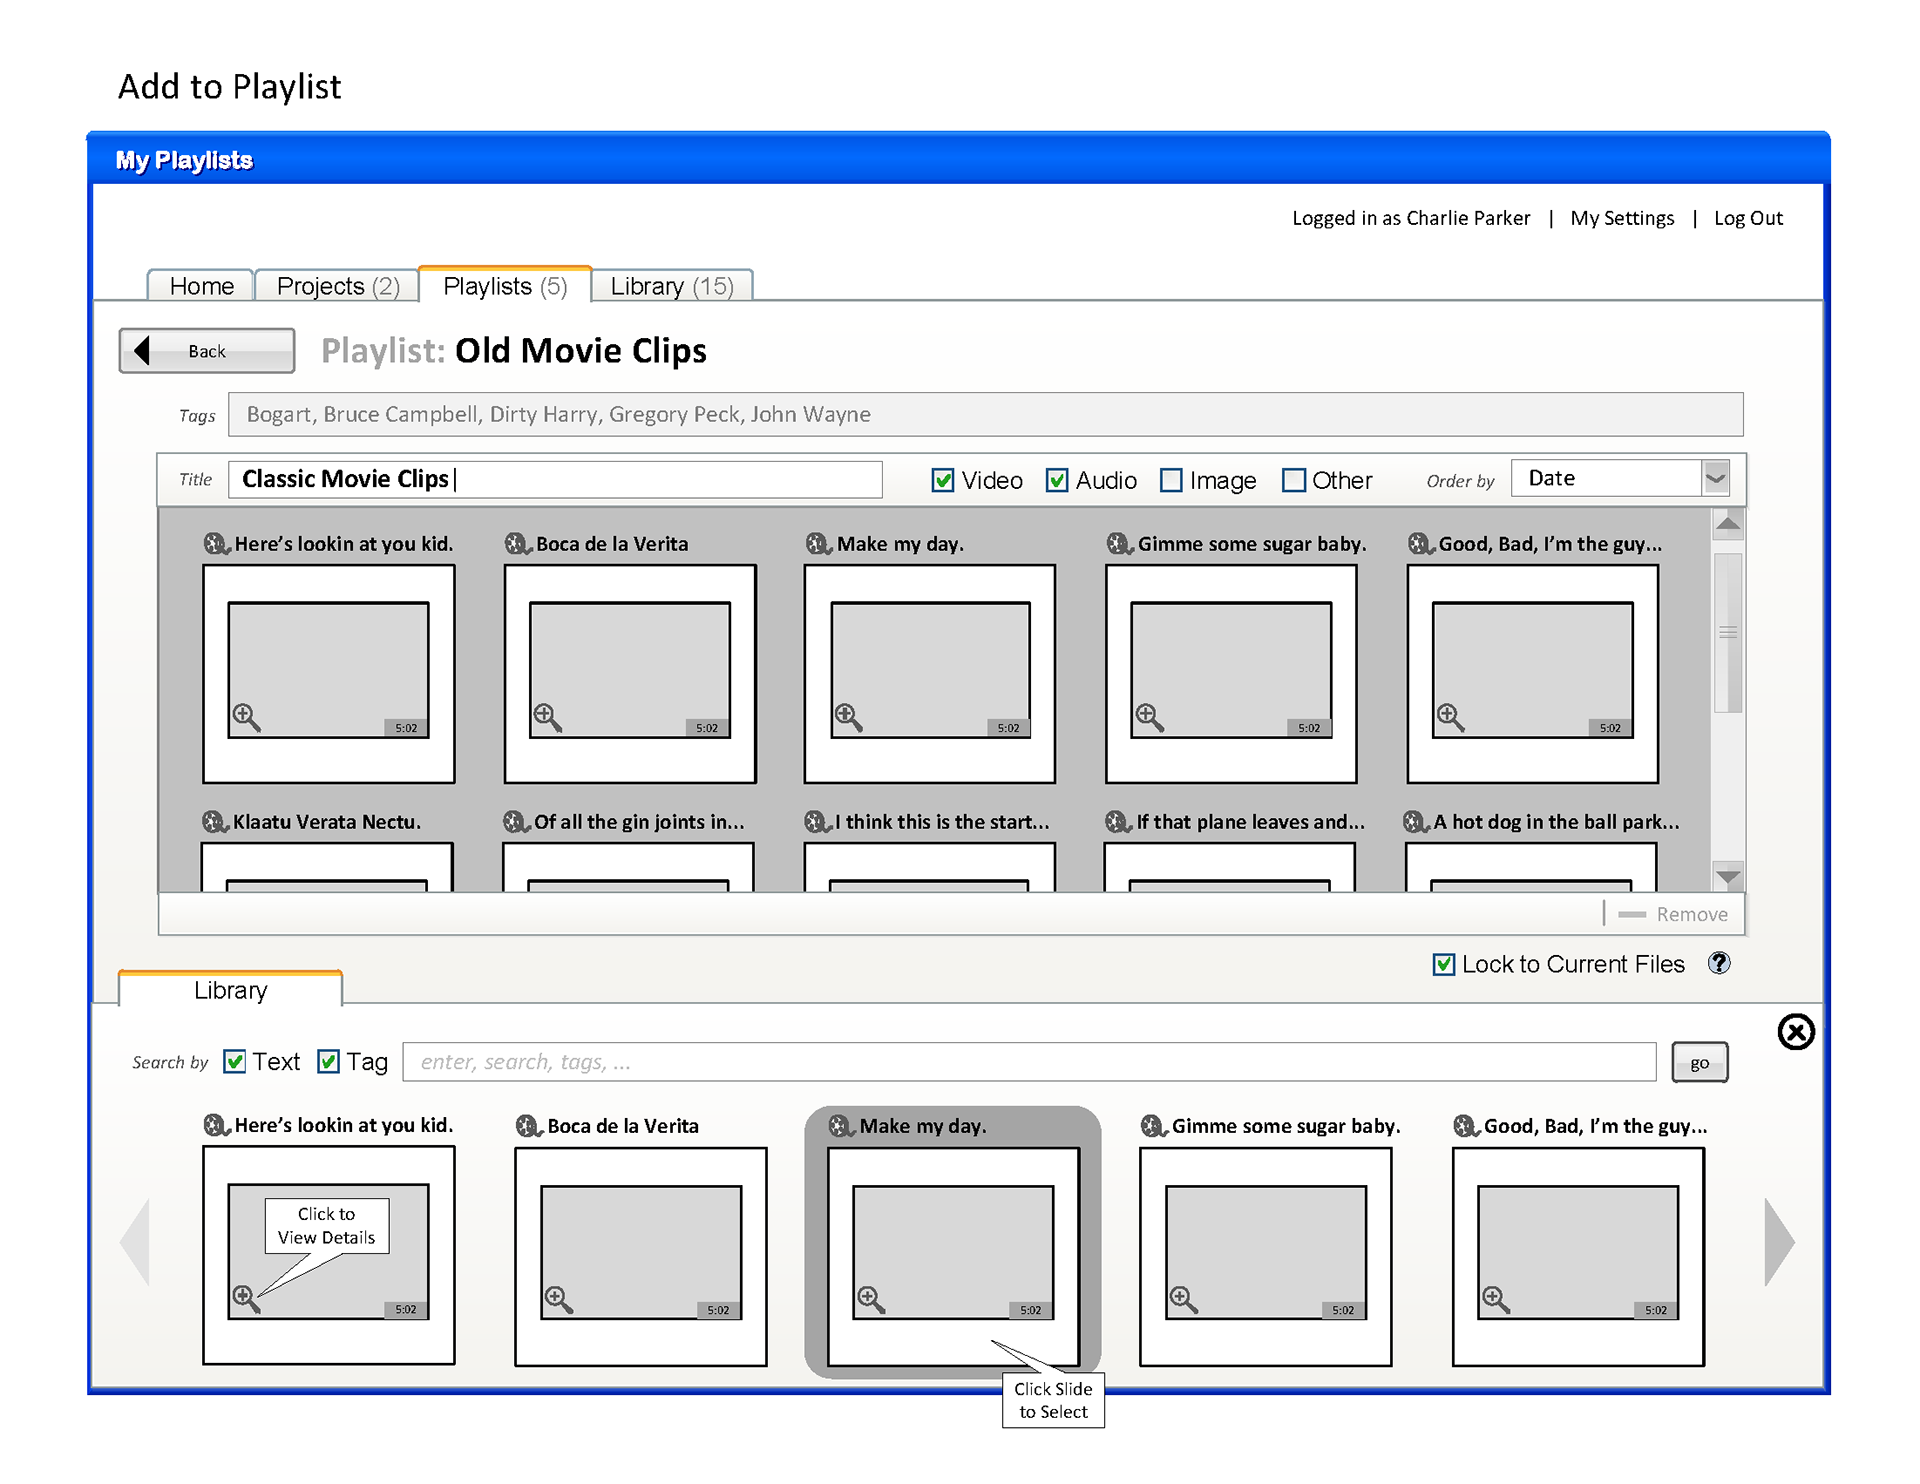
Task: Click the Back button
Action: 207,351
